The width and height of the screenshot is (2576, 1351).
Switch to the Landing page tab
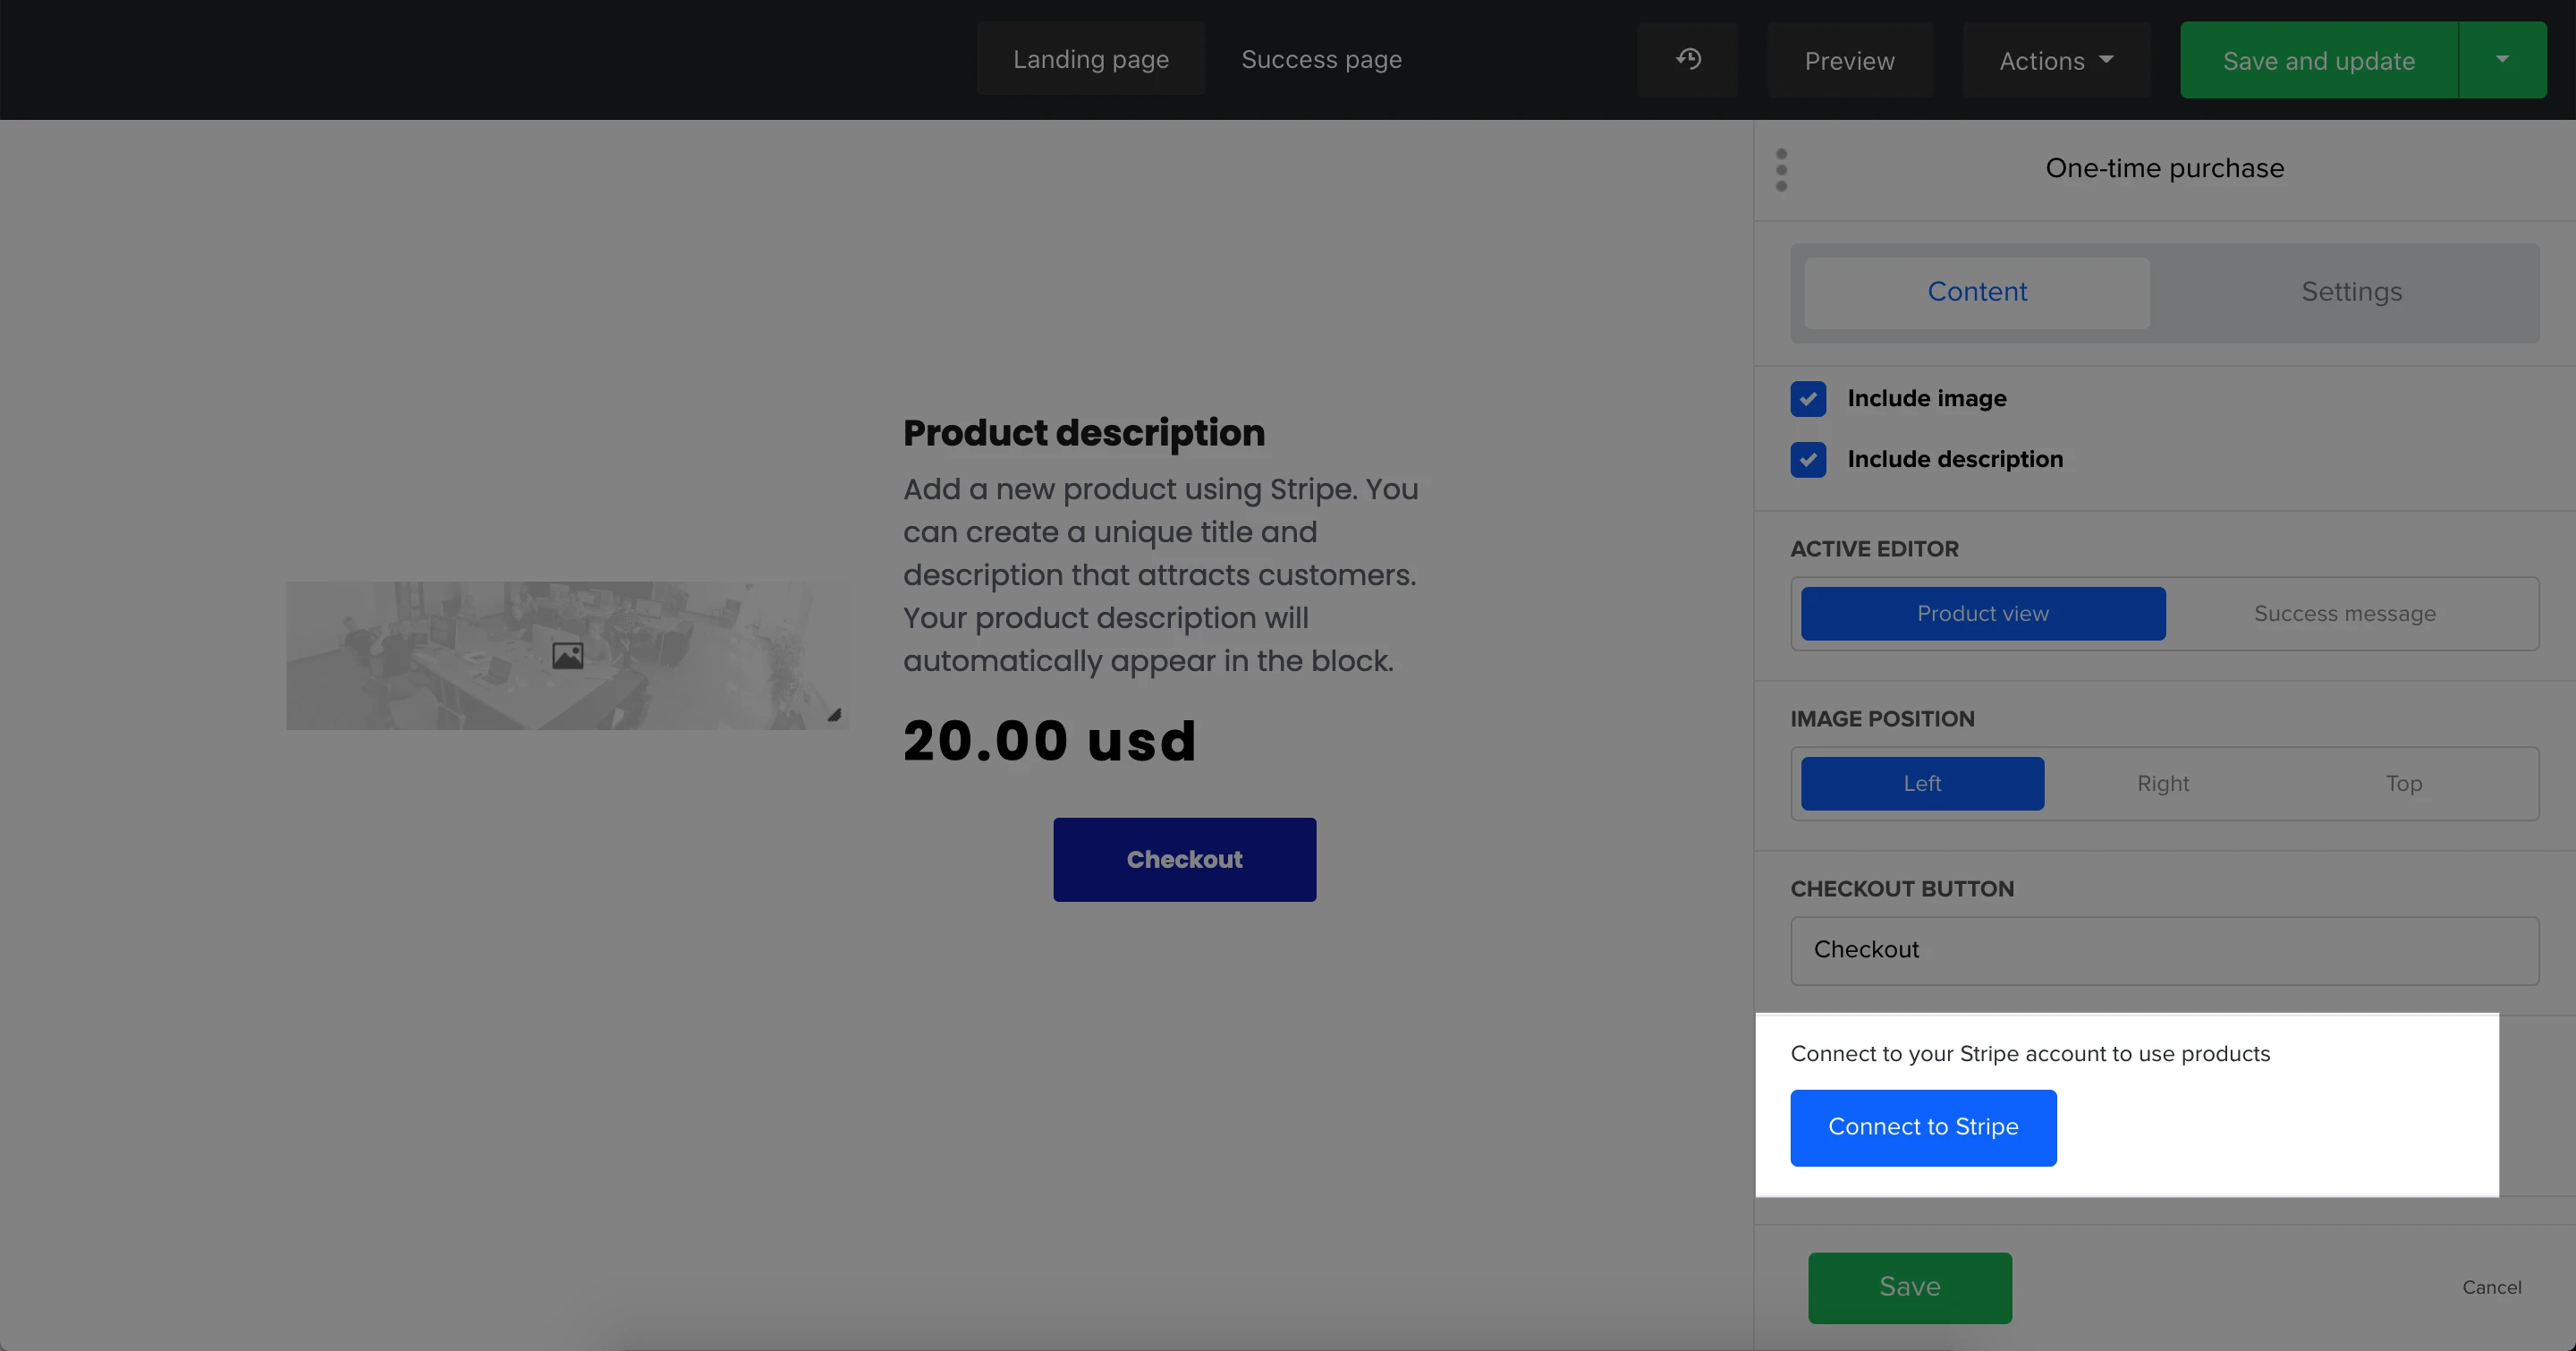coord(1090,60)
